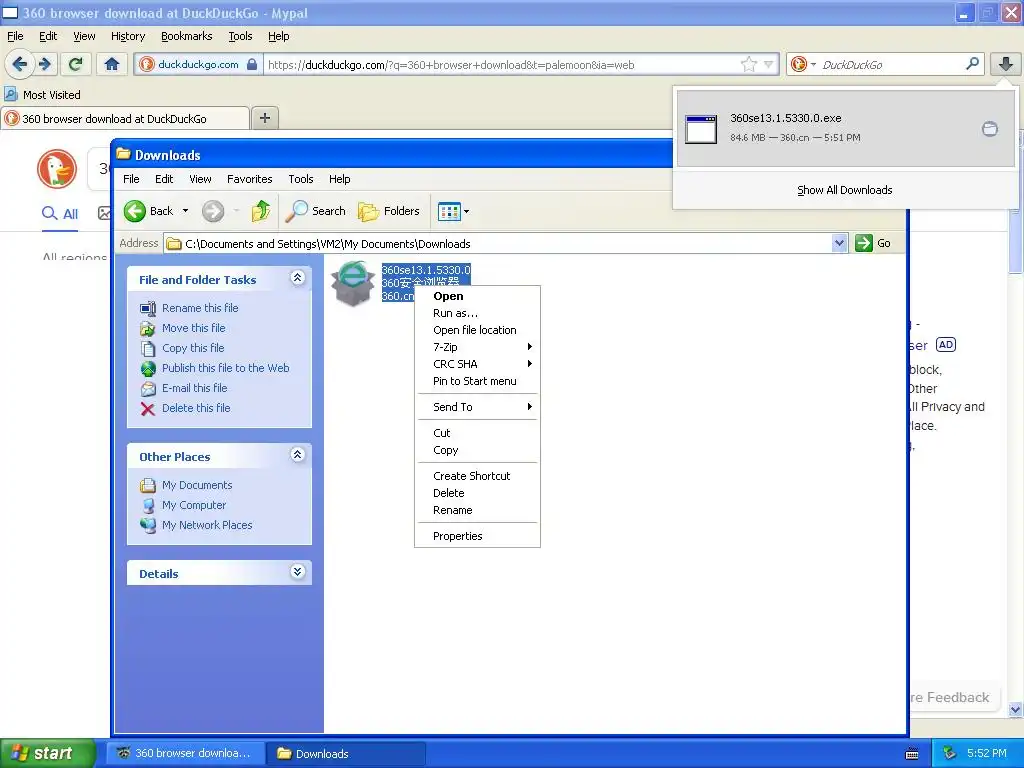The width and height of the screenshot is (1024, 768).
Task: Click the browser Back arrow button
Action: (x=19, y=64)
